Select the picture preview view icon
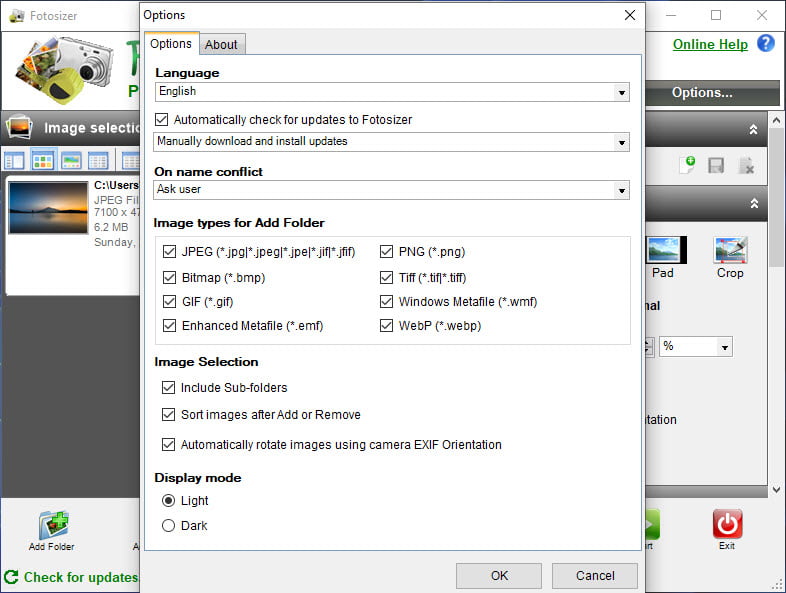Image resolution: width=786 pixels, height=593 pixels. tap(71, 161)
